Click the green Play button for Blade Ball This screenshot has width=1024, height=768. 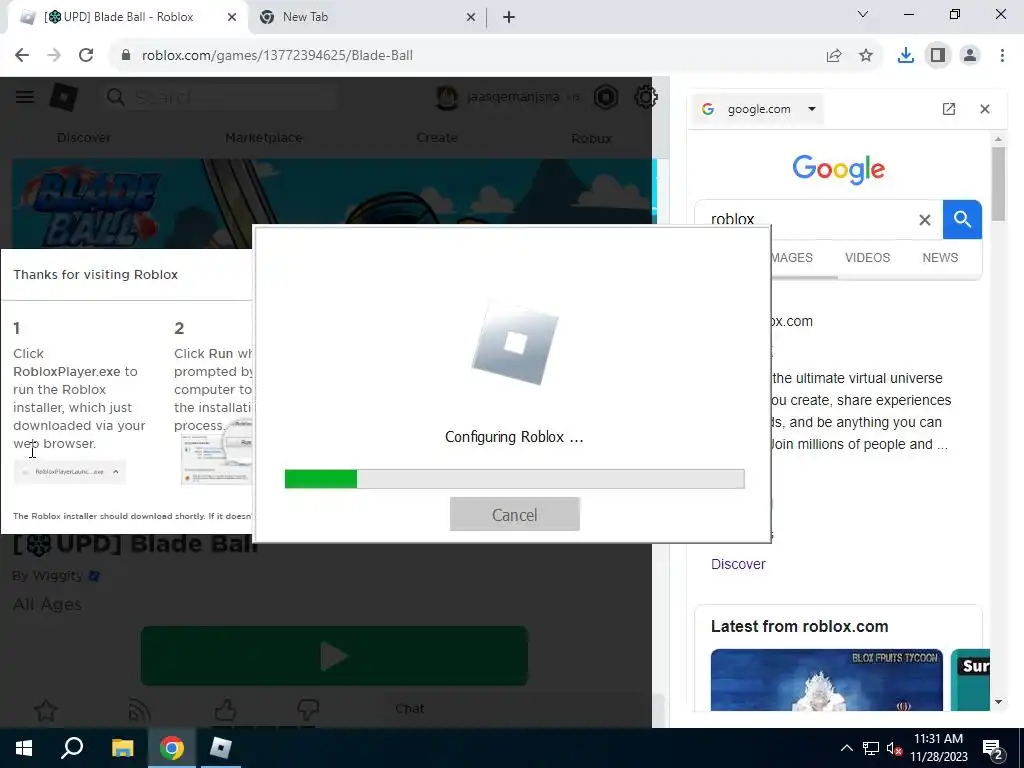coord(334,656)
